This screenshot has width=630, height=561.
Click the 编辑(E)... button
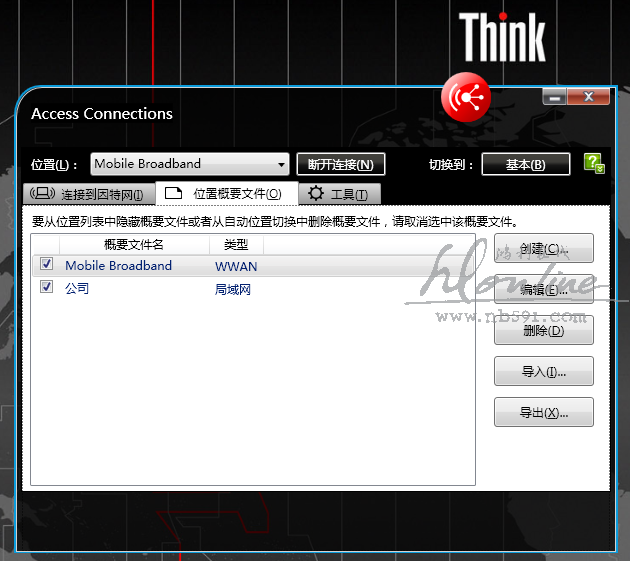click(544, 289)
